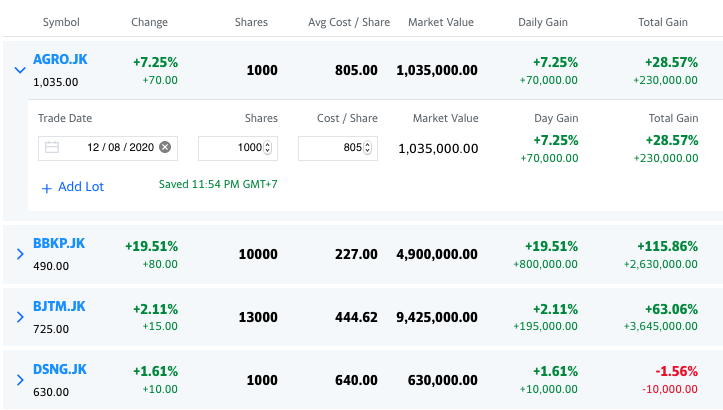
Task: Clear the trade date with the X icon
Action: click(x=165, y=148)
